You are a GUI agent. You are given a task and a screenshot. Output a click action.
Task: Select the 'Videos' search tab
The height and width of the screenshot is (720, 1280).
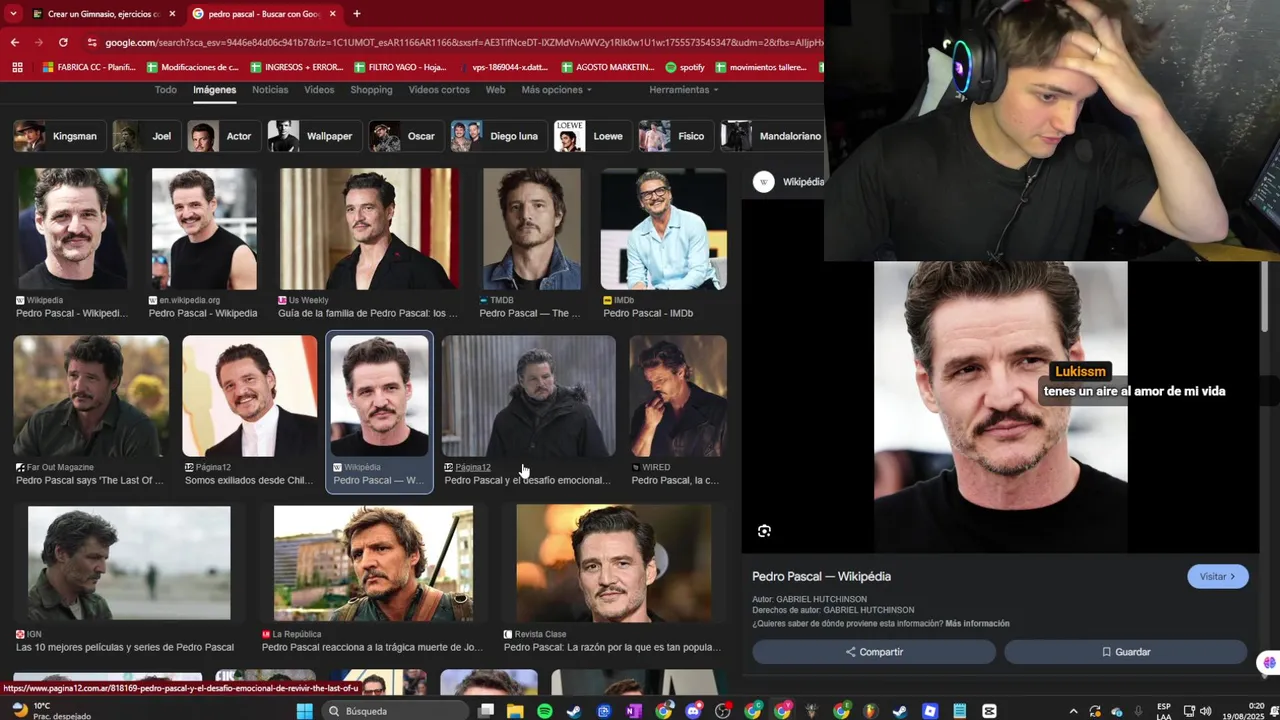tap(319, 90)
